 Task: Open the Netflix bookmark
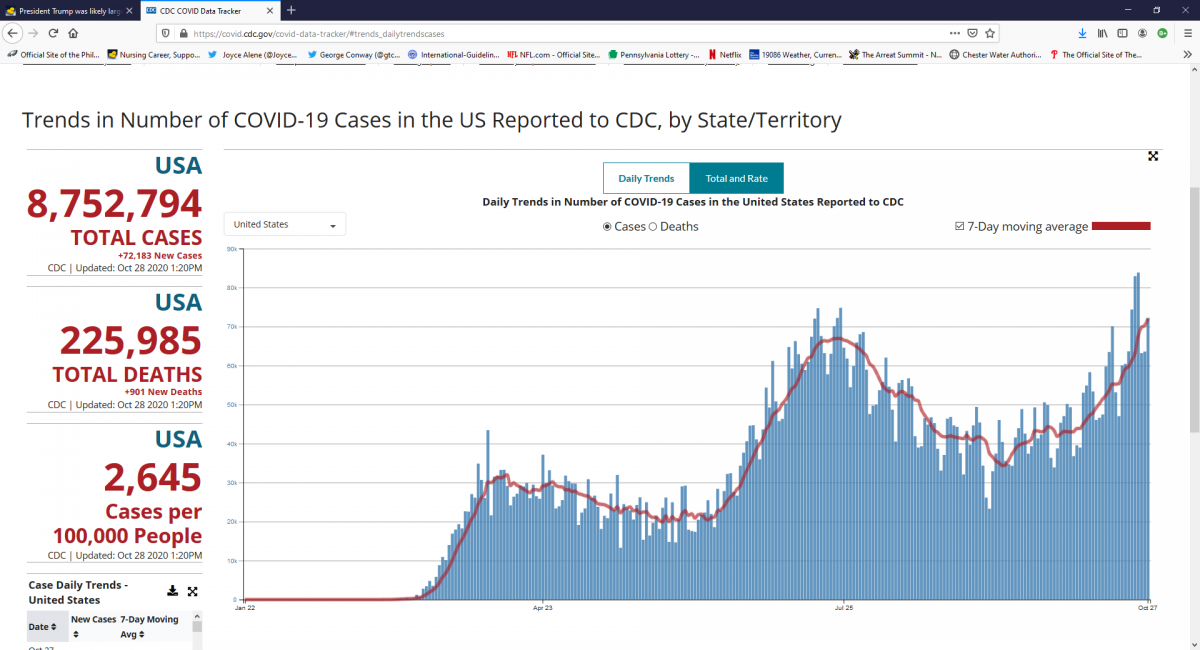click(725, 55)
